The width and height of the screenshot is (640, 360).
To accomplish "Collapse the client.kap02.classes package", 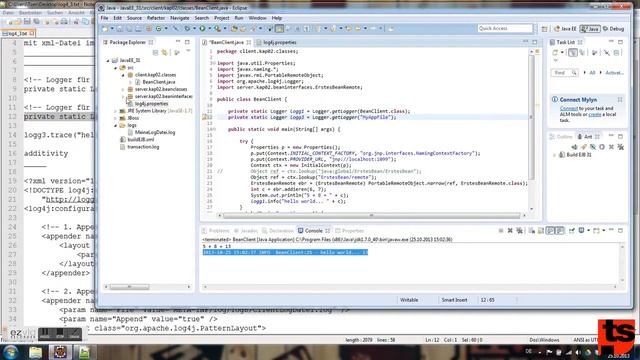I will point(123,75).
